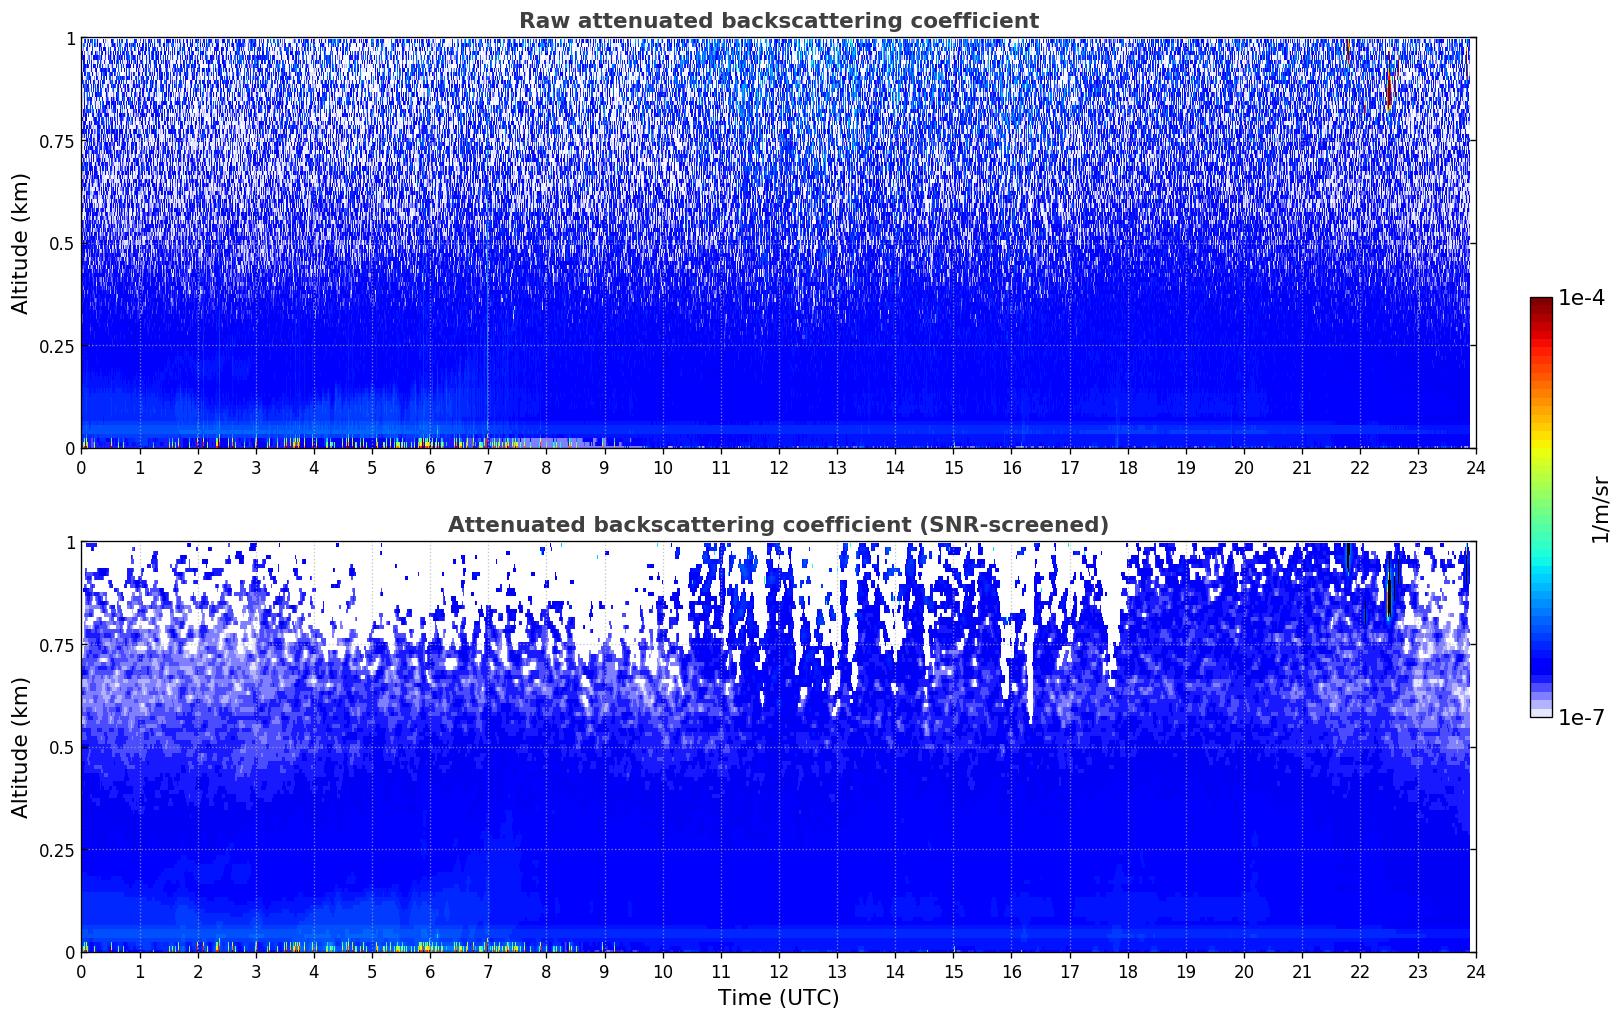Click altitude tick '0.5' on the SNR-screened plot
Viewport: 1621px width, 1020px height.
pyautogui.click(x=62, y=747)
